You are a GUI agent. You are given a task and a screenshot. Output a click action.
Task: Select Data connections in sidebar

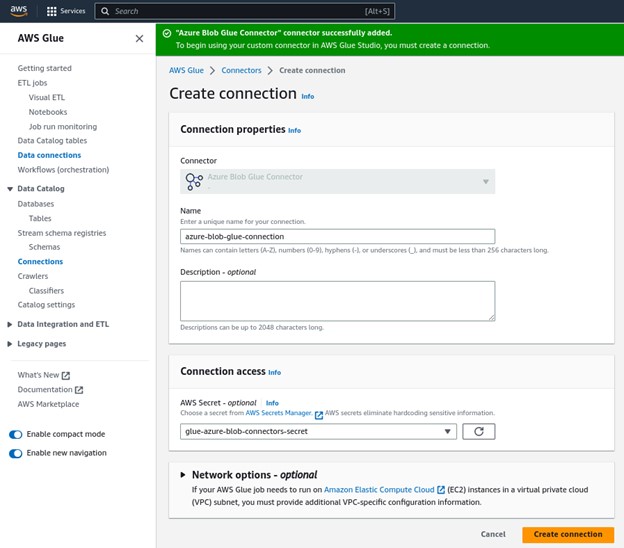49,155
